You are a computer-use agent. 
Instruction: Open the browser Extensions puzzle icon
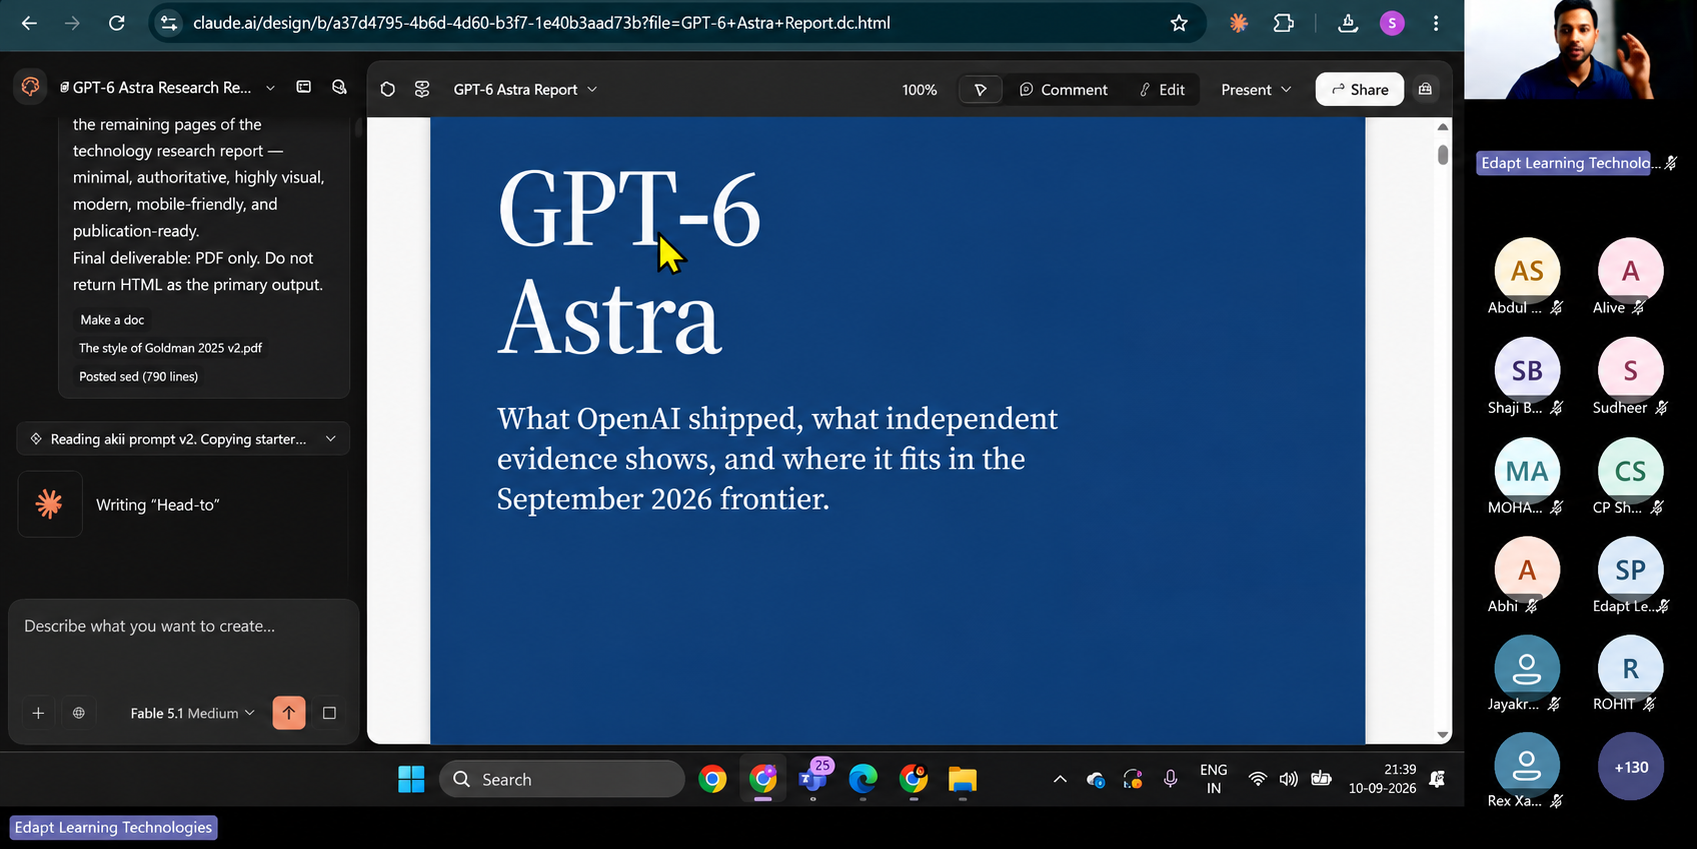tap(1284, 23)
